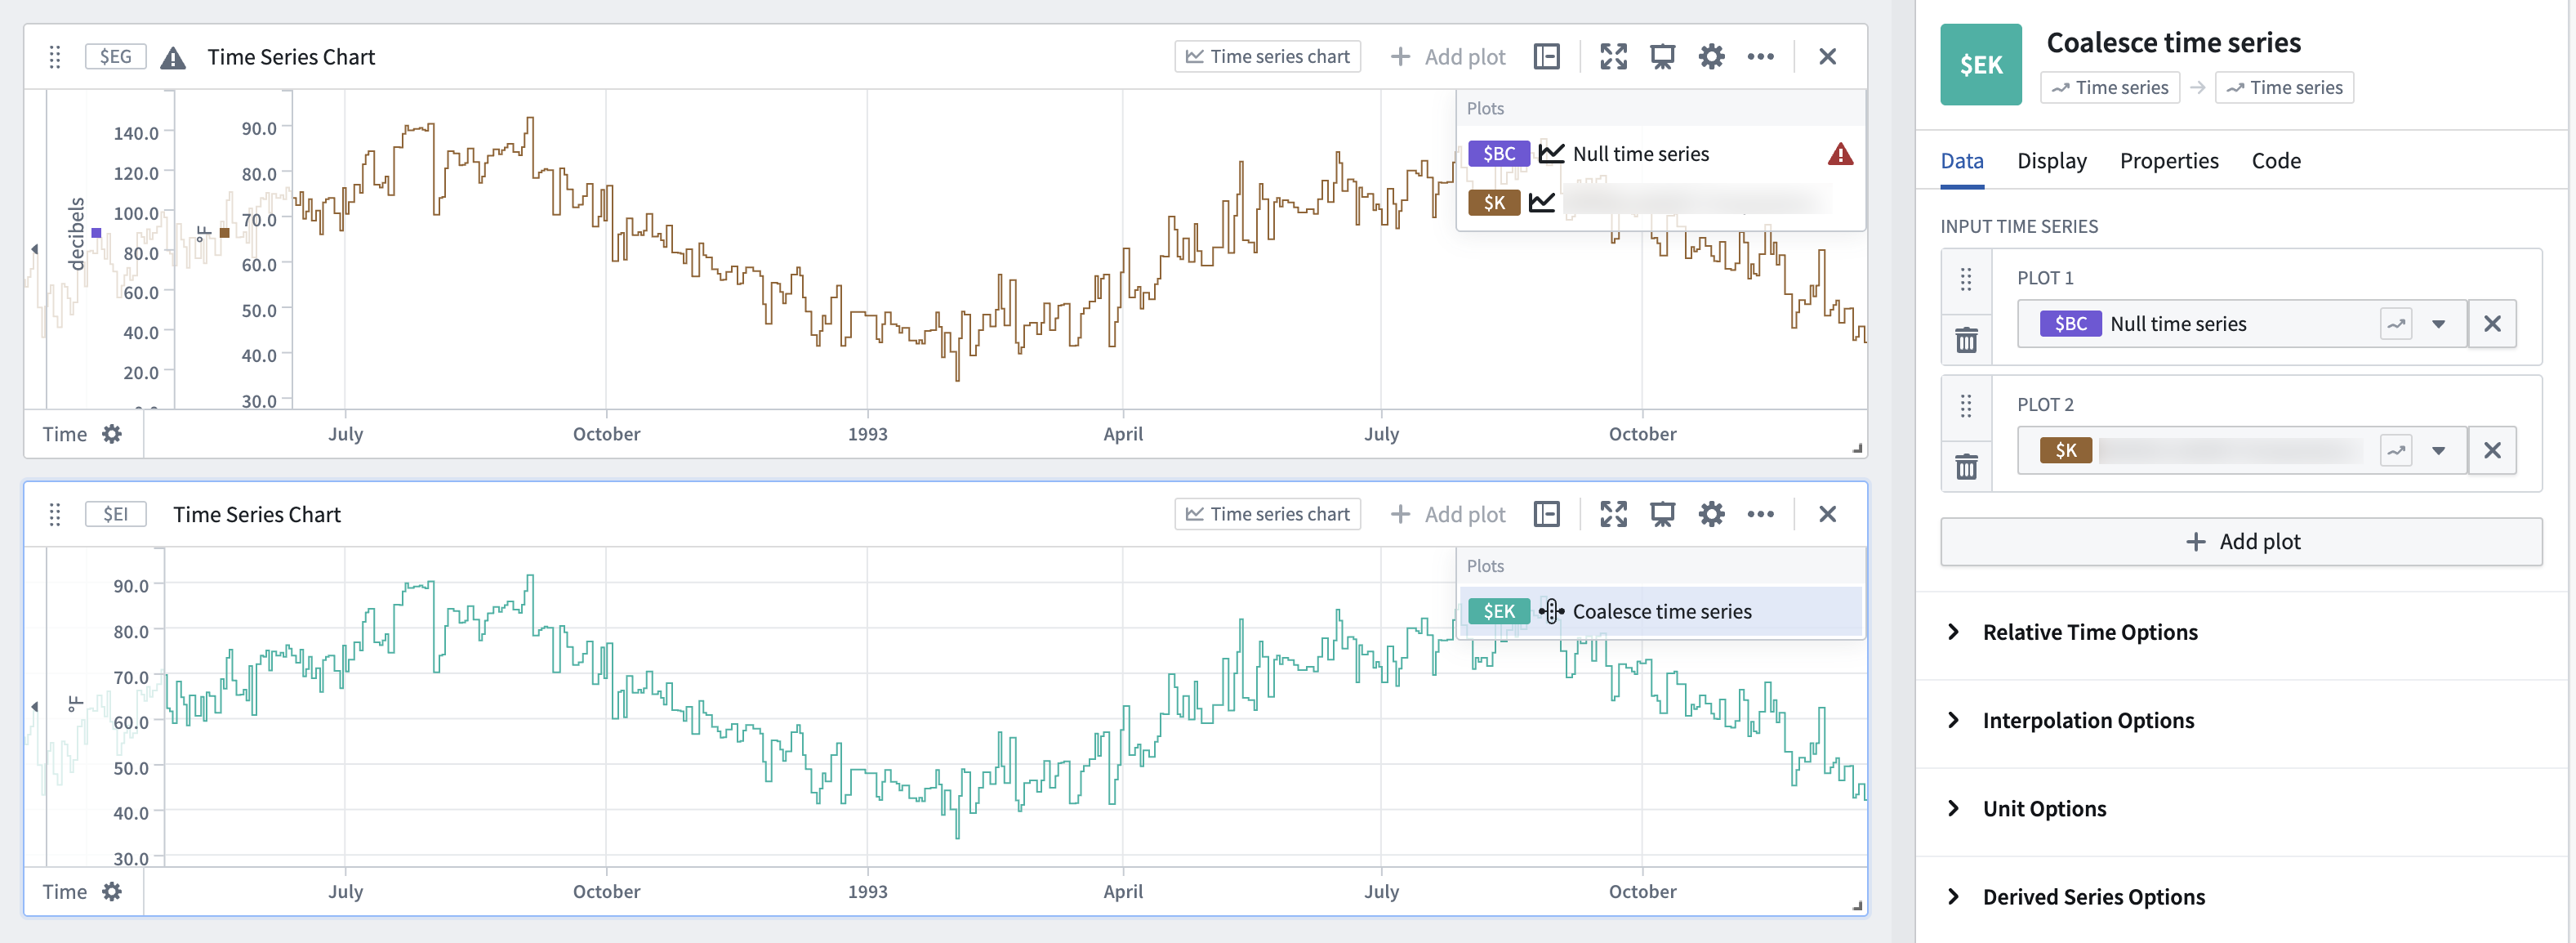This screenshot has width=2576, height=943.
Task: Close the $EG Time Series Chart
Action: click(1827, 57)
